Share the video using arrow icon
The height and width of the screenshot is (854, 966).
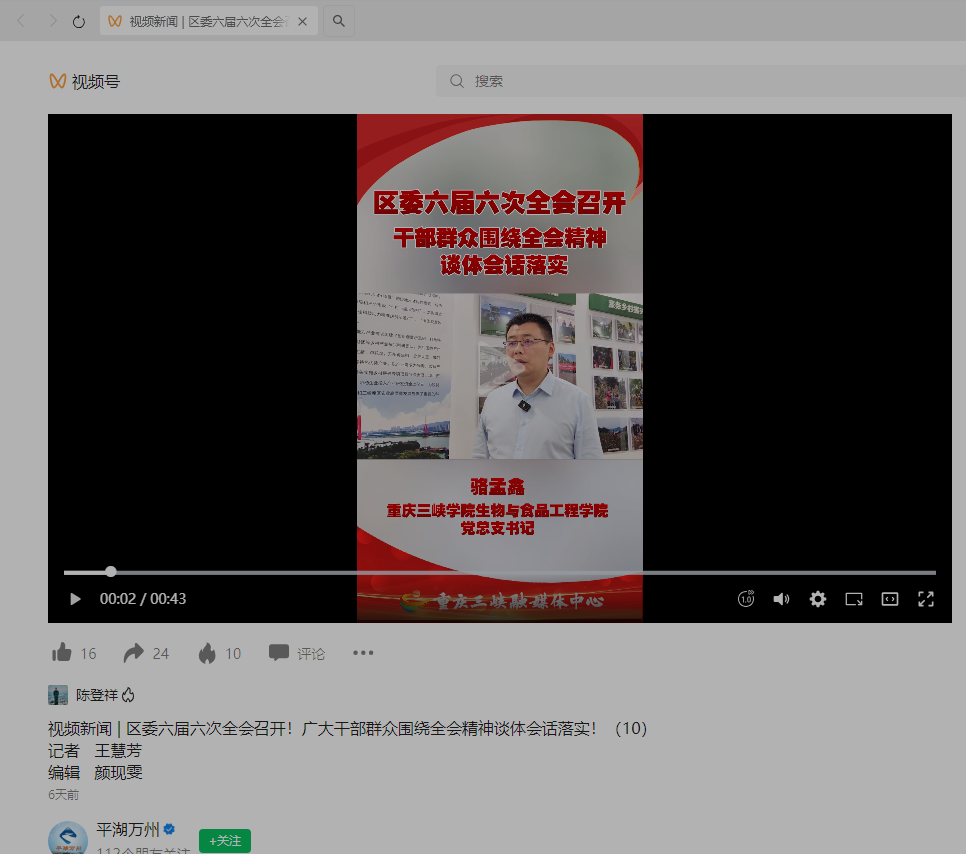coord(133,653)
